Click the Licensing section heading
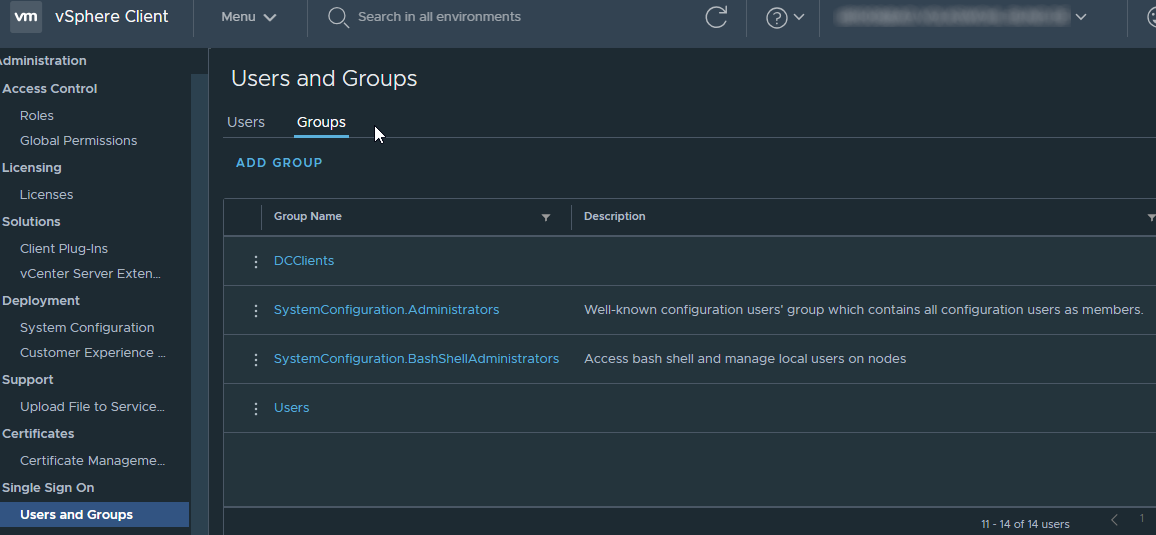The height and width of the screenshot is (535, 1156). click(x=32, y=167)
